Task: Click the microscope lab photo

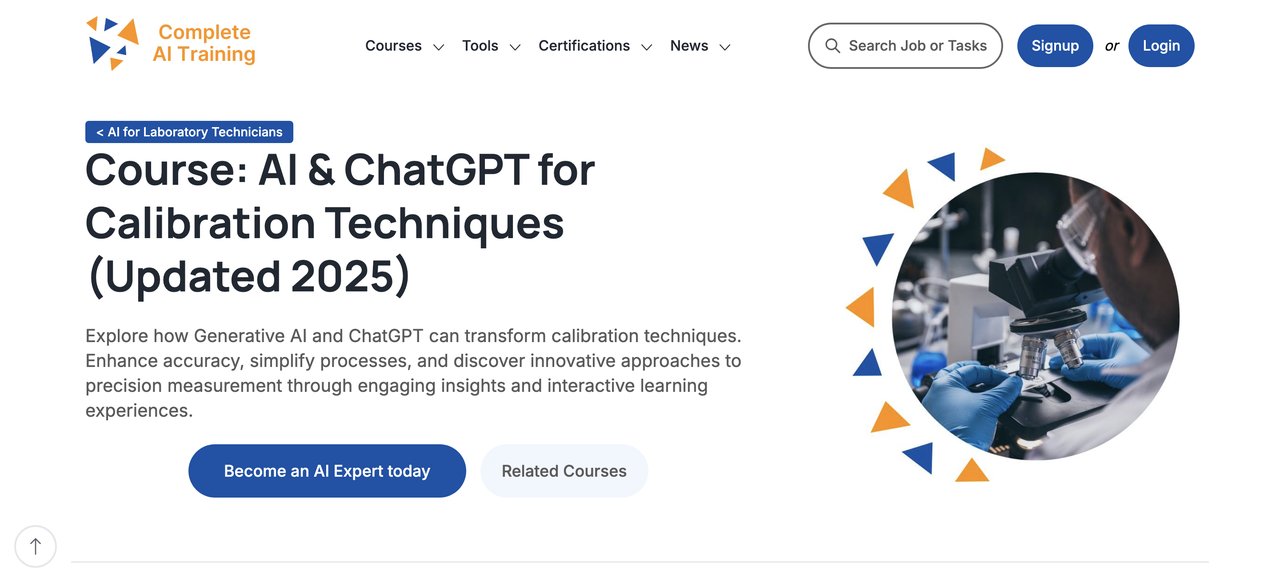Action: click(x=1035, y=316)
